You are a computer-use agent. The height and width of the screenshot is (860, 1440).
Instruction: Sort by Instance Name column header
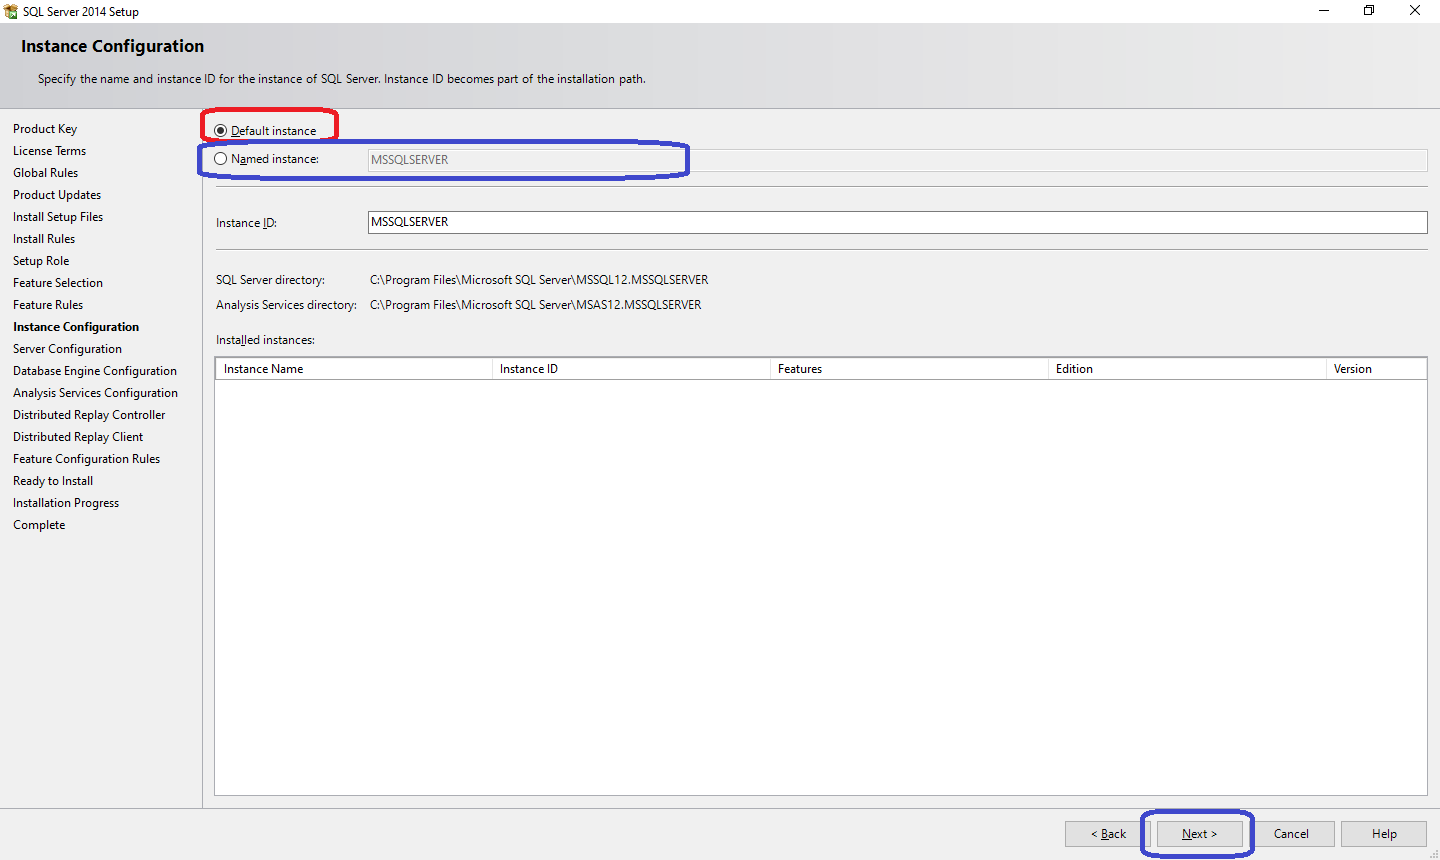(x=354, y=369)
